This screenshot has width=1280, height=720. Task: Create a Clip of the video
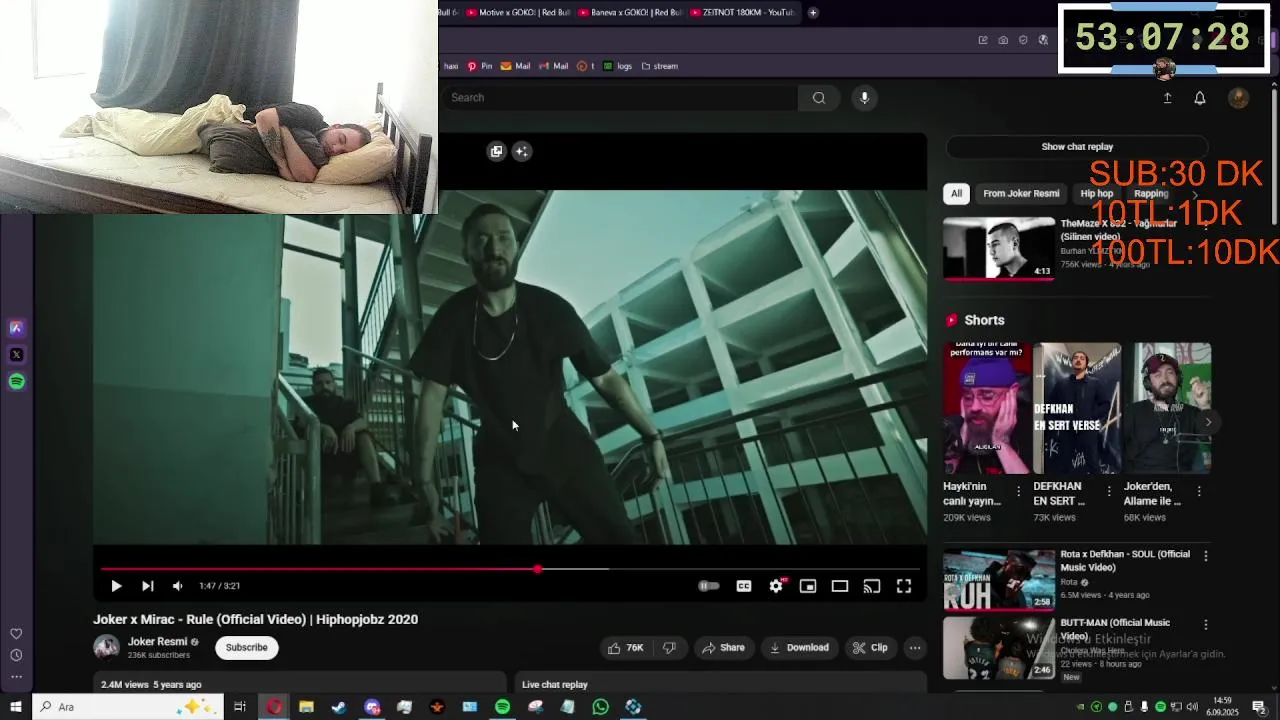870,648
